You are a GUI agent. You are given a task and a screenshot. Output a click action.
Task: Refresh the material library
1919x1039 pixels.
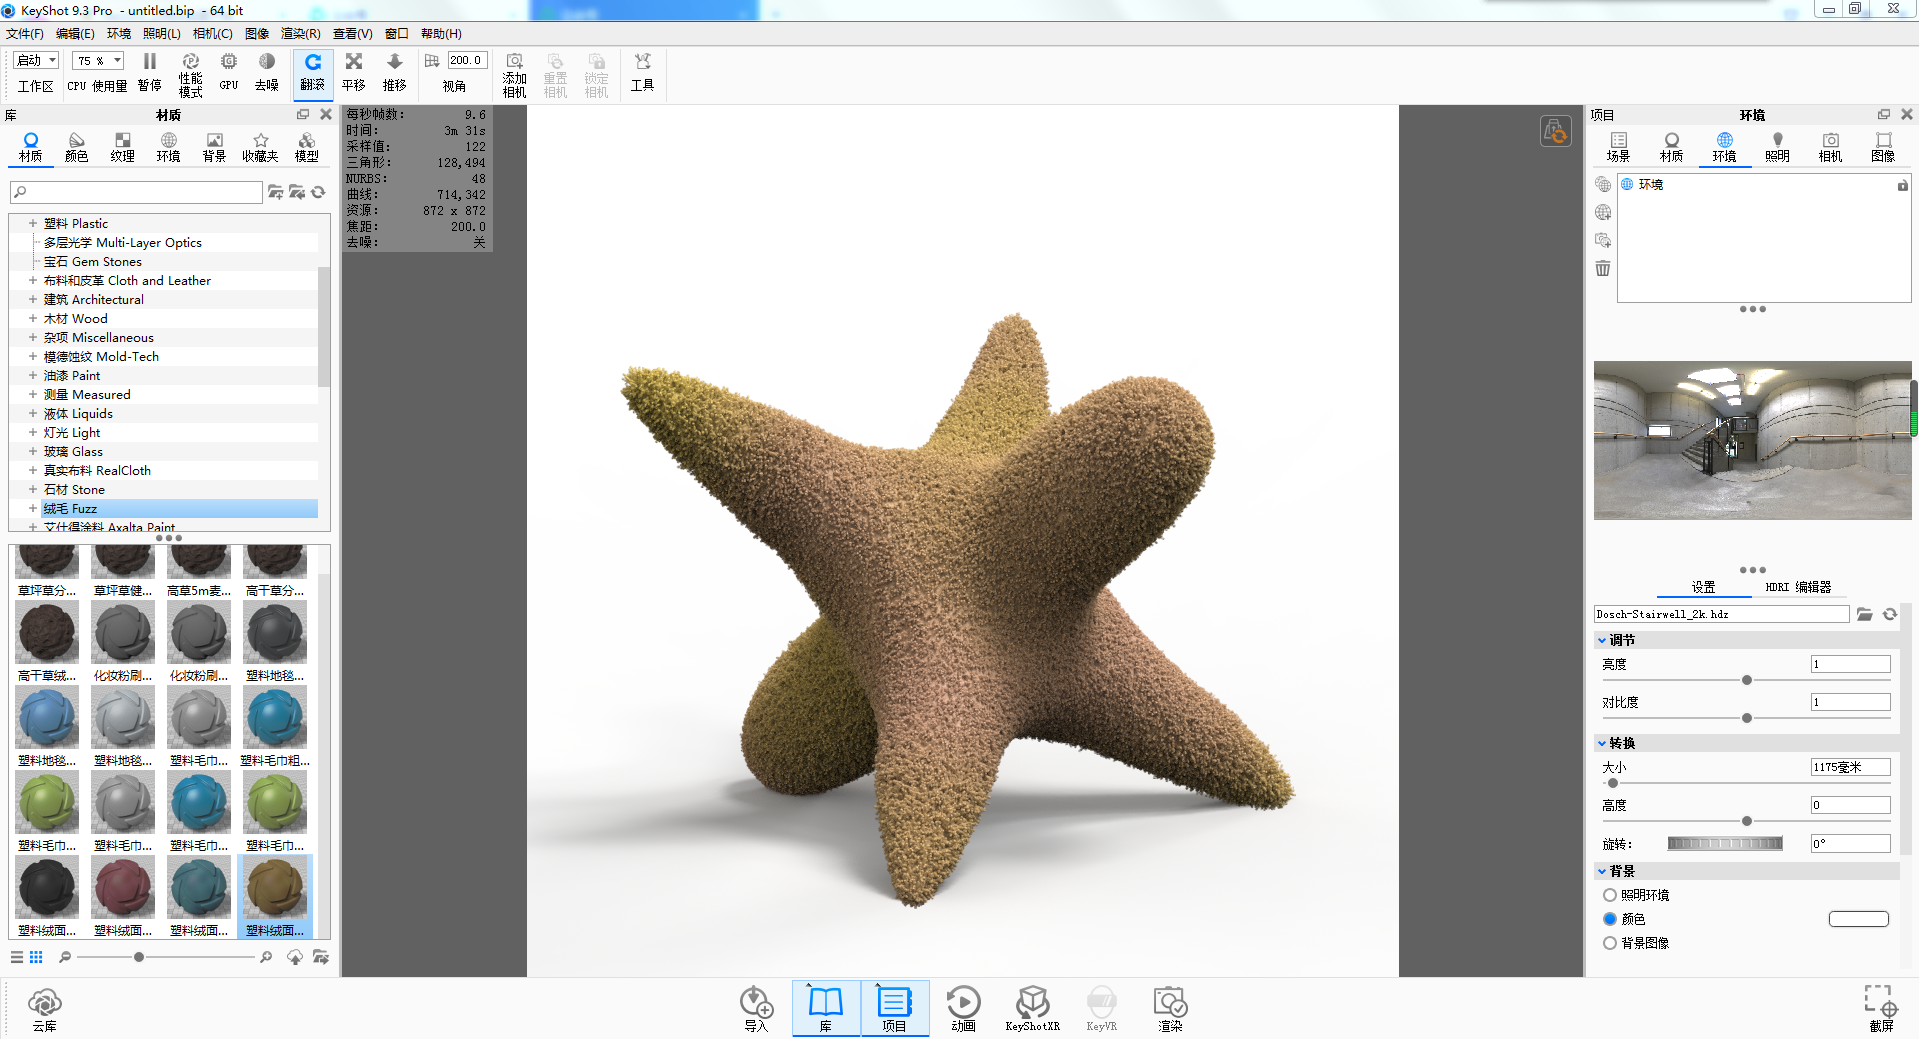click(x=319, y=192)
